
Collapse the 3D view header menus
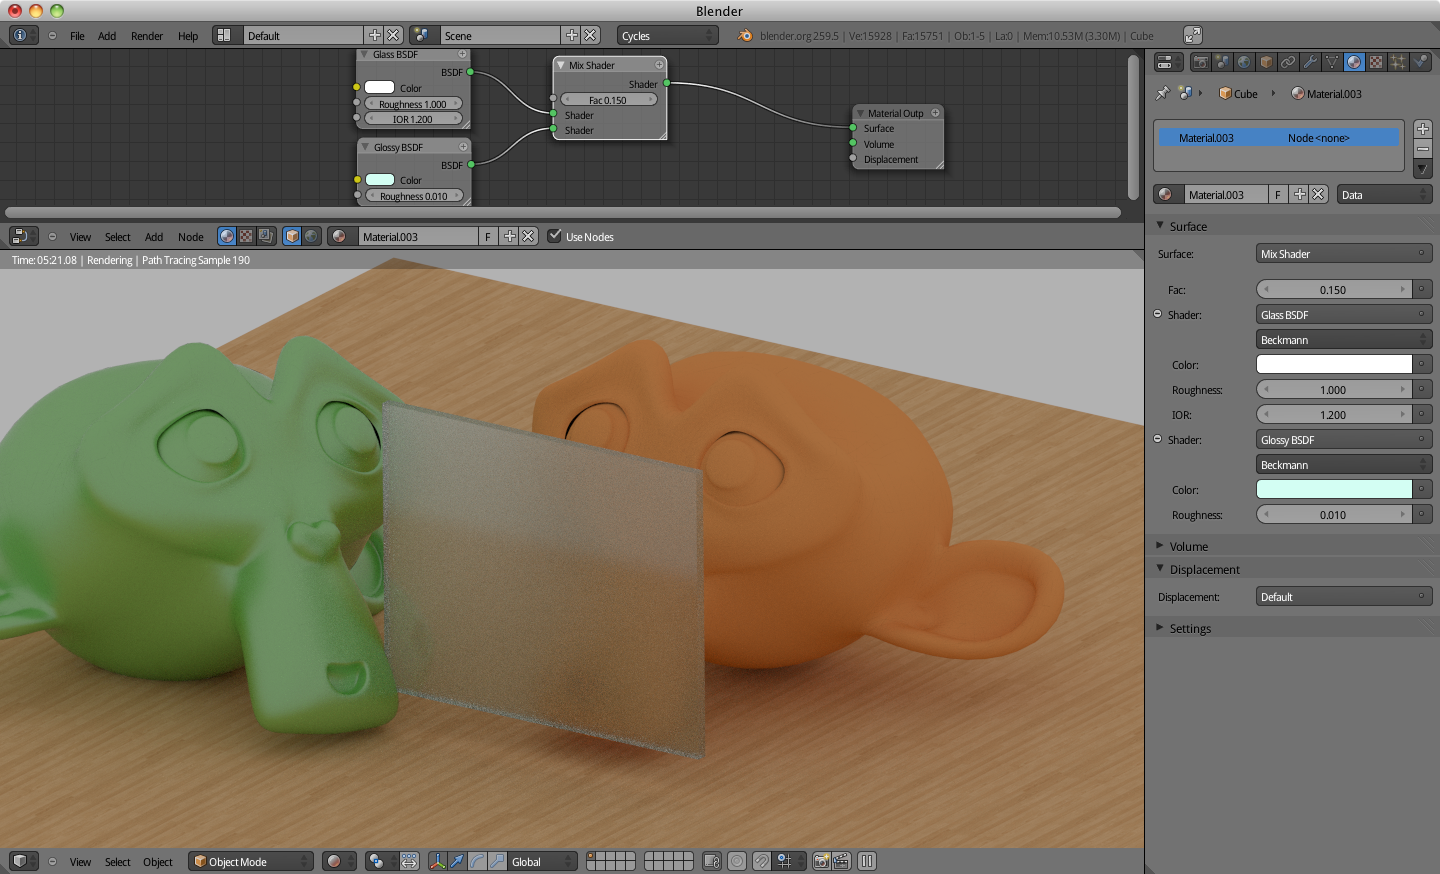coord(52,861)
